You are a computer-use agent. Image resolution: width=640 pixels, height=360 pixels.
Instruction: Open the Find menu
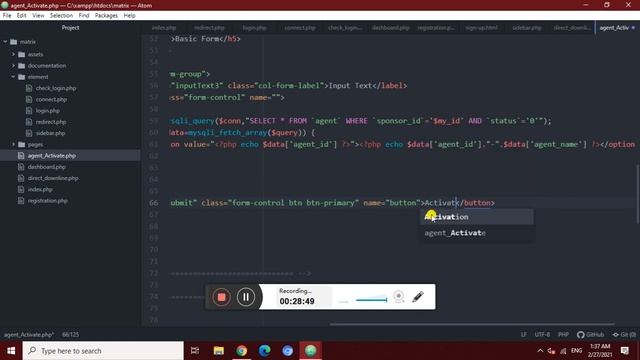tap(84, 16)
